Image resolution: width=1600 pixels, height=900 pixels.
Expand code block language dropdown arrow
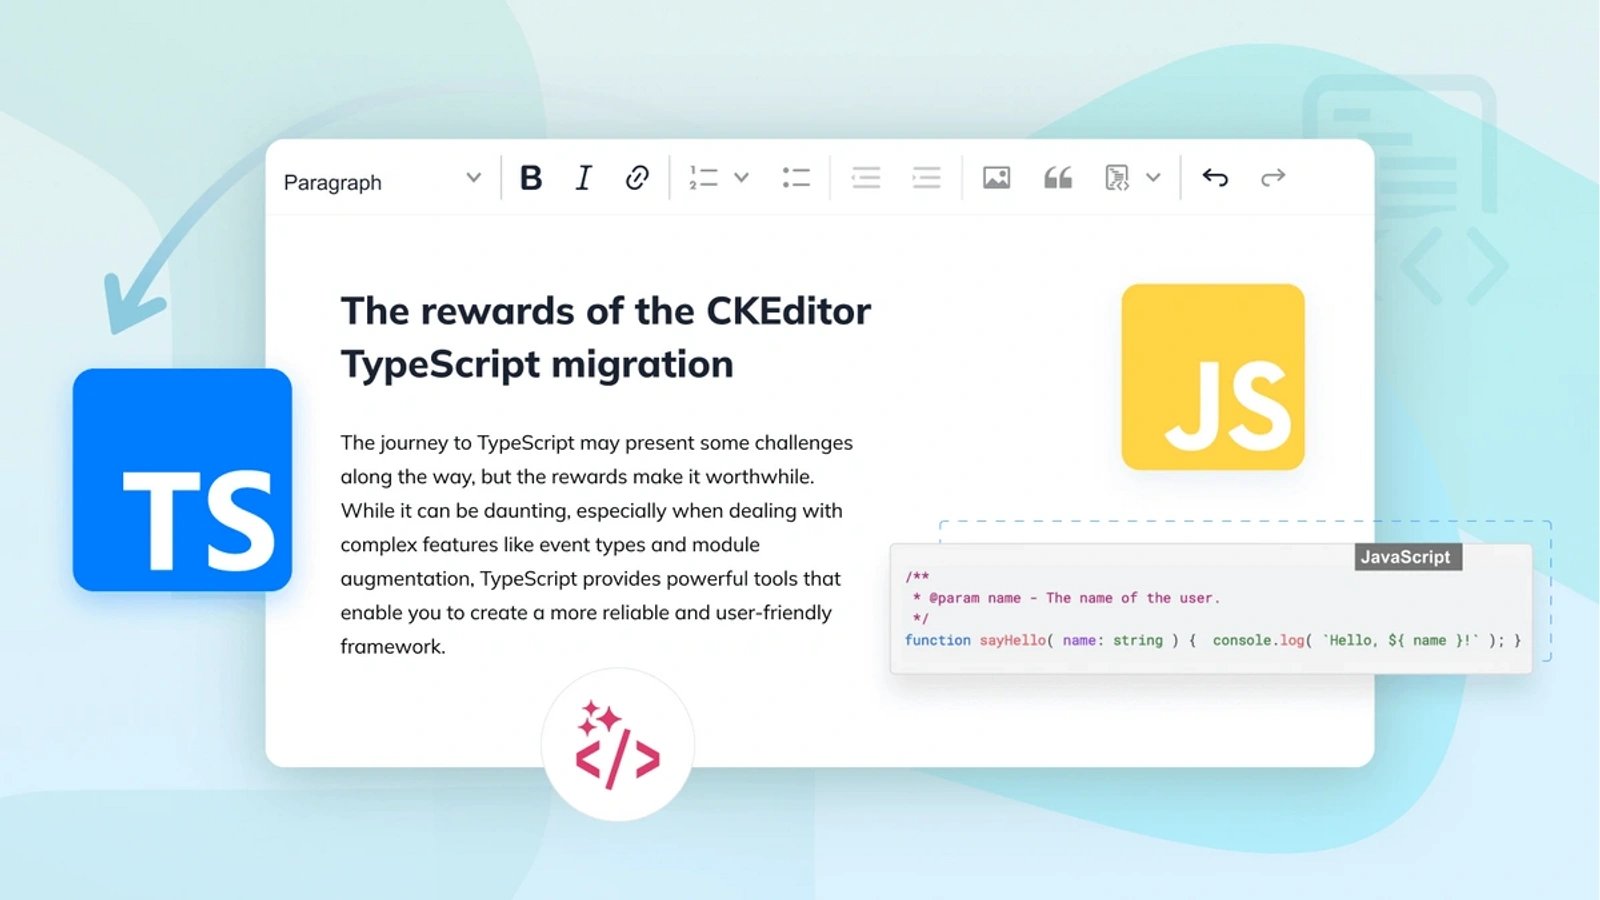click(x=1153, y=178)
